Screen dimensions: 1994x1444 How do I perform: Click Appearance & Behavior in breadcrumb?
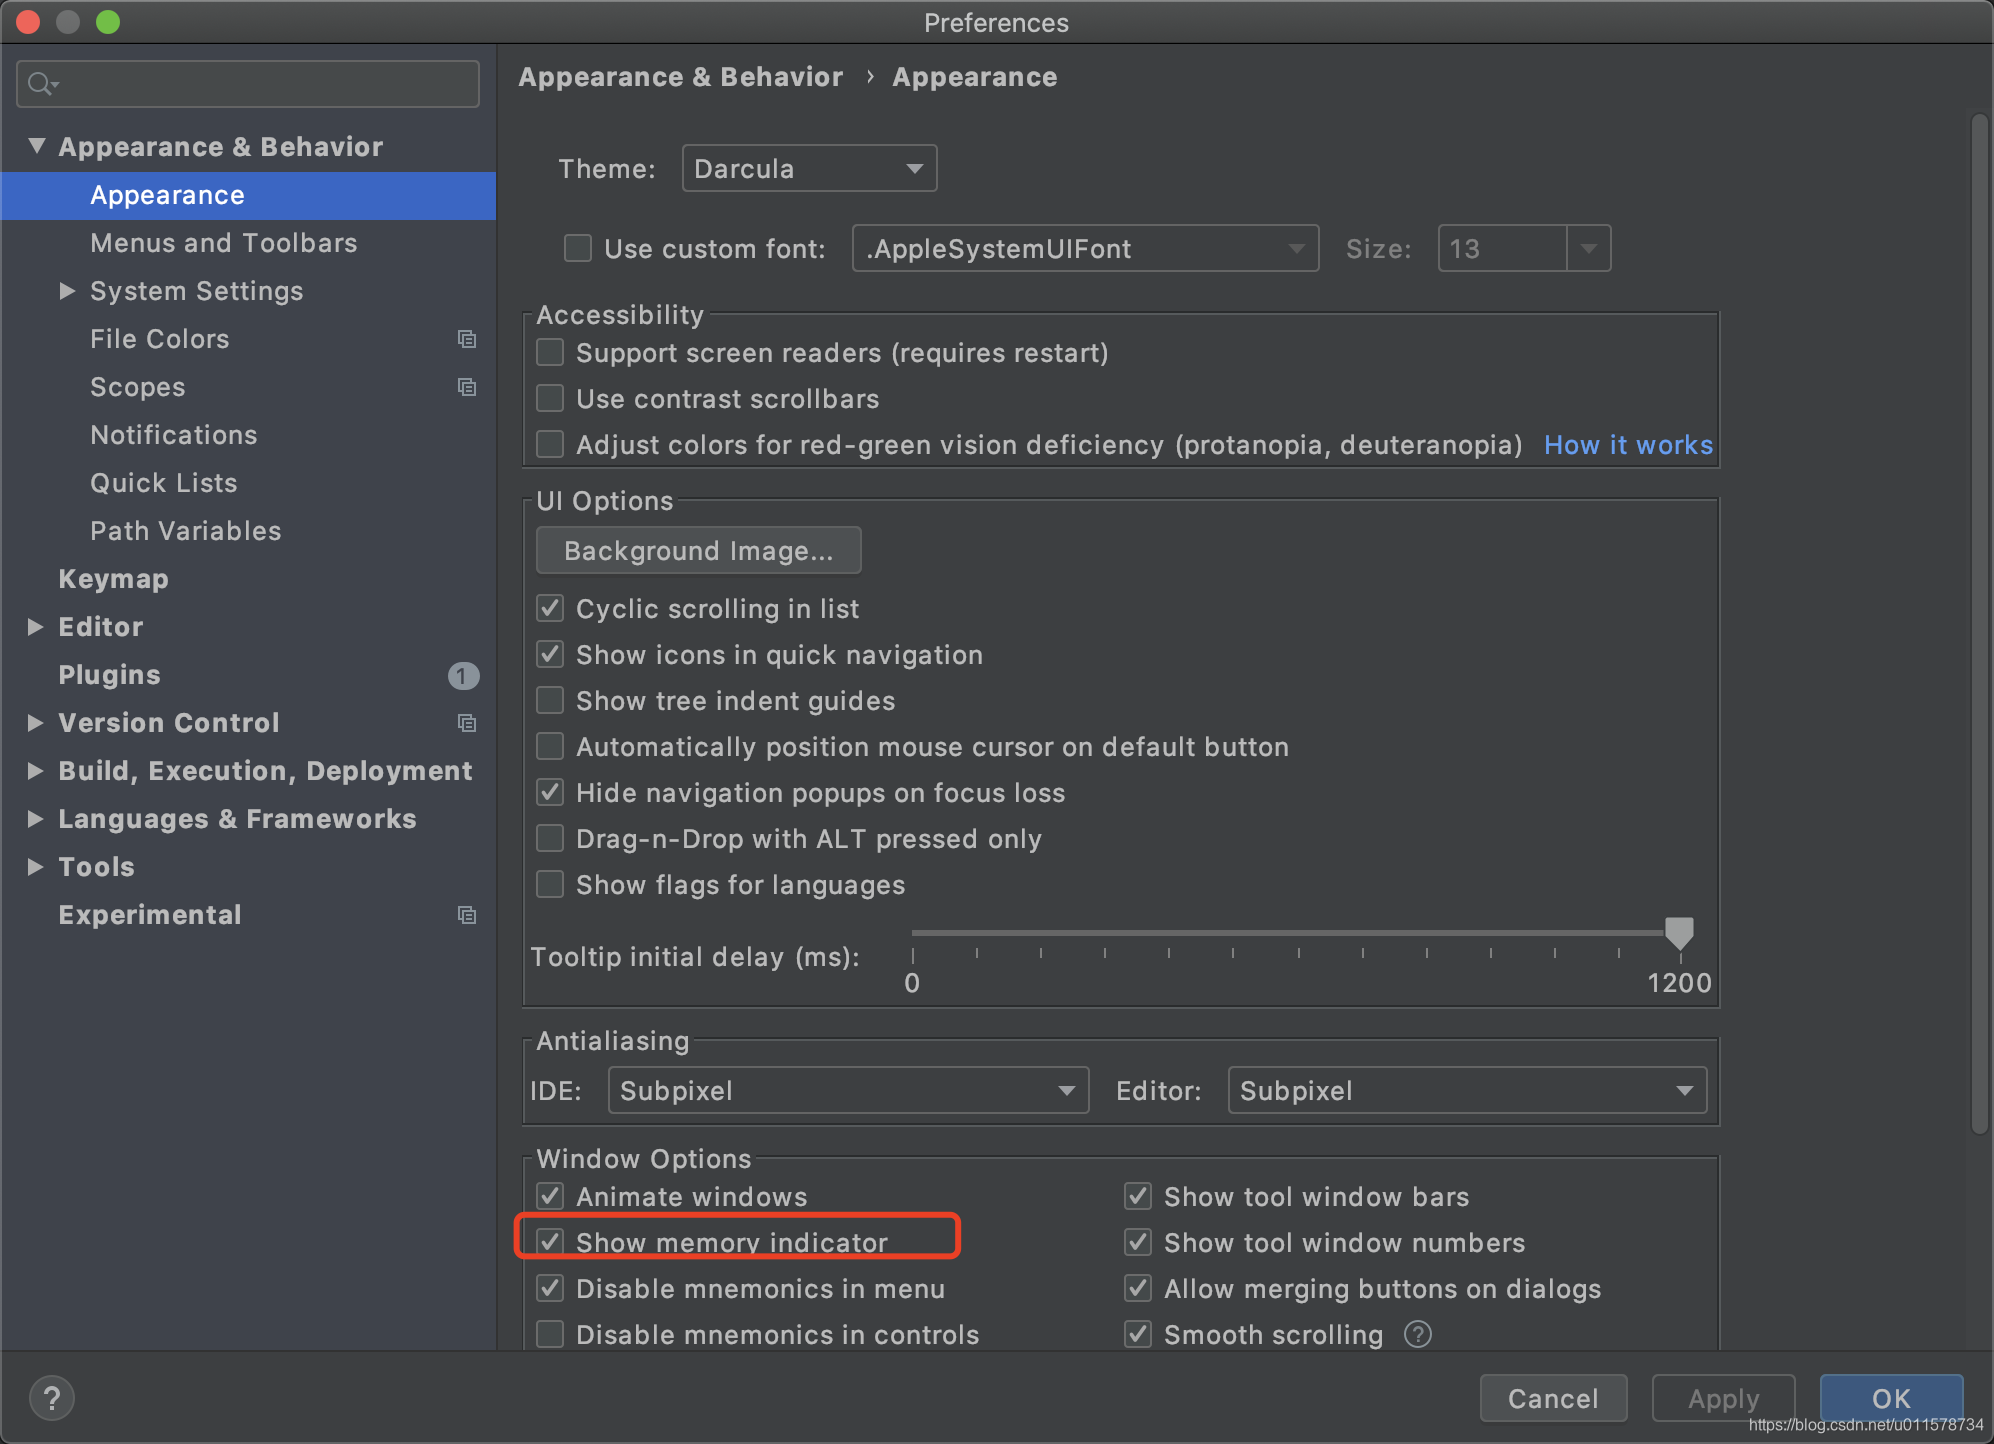680,77
